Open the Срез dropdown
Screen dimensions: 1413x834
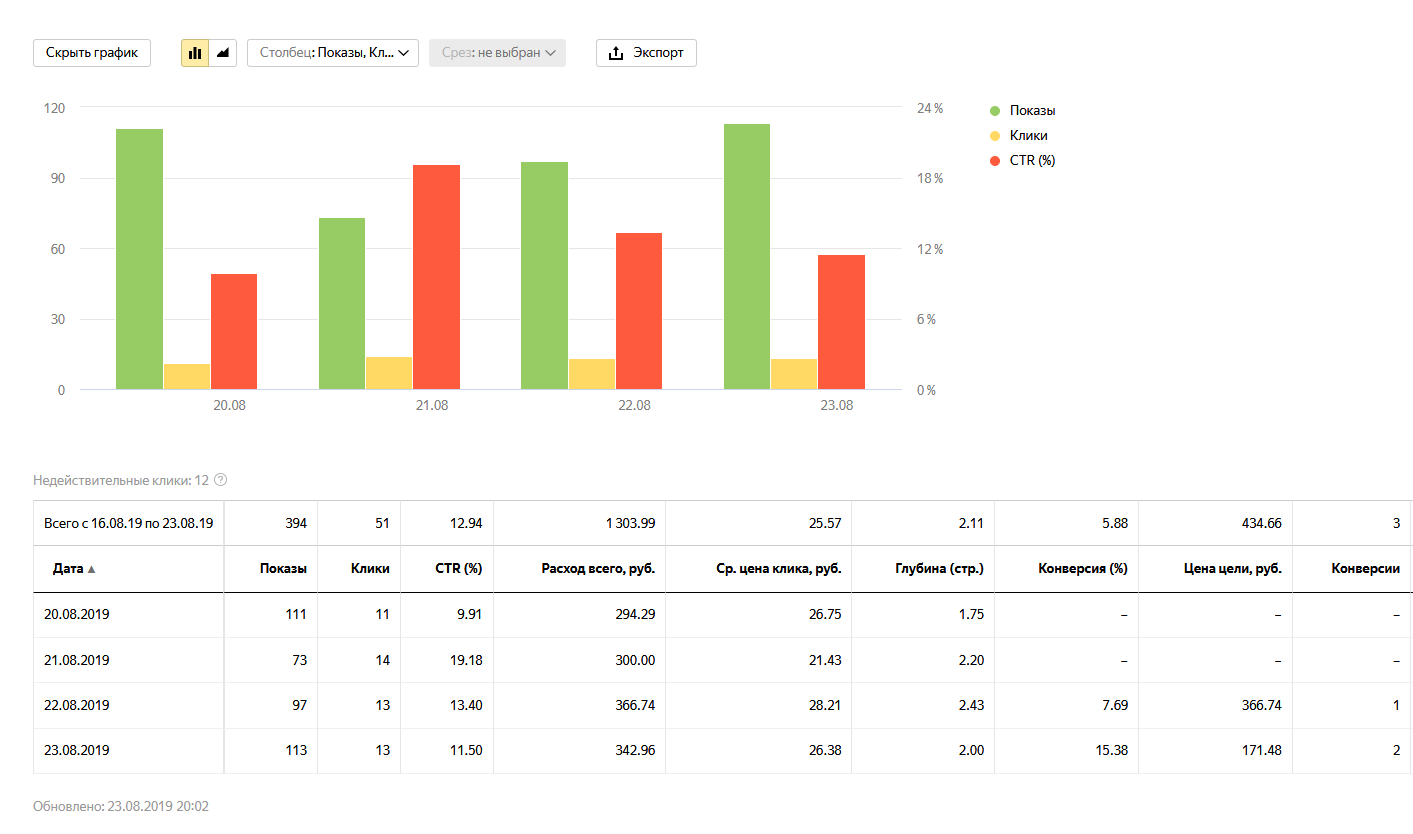497,53
